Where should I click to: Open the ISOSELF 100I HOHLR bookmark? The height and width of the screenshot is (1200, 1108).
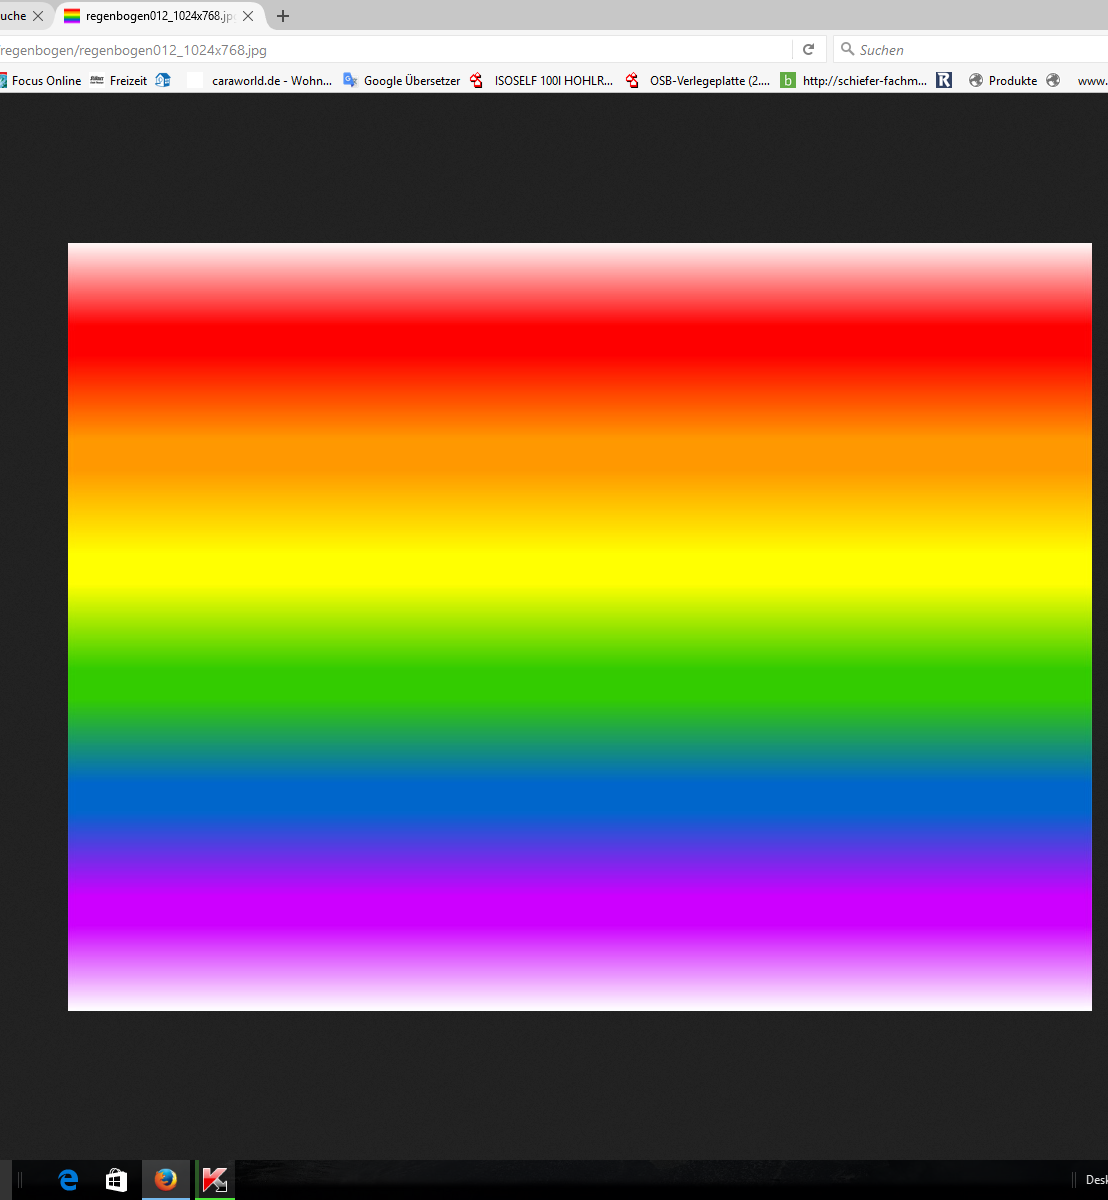click(541, 81)
